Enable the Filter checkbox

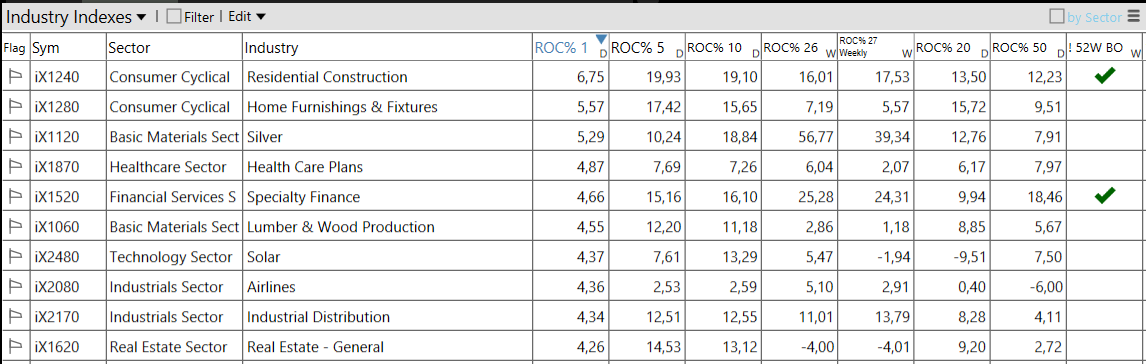coord(174,16)
